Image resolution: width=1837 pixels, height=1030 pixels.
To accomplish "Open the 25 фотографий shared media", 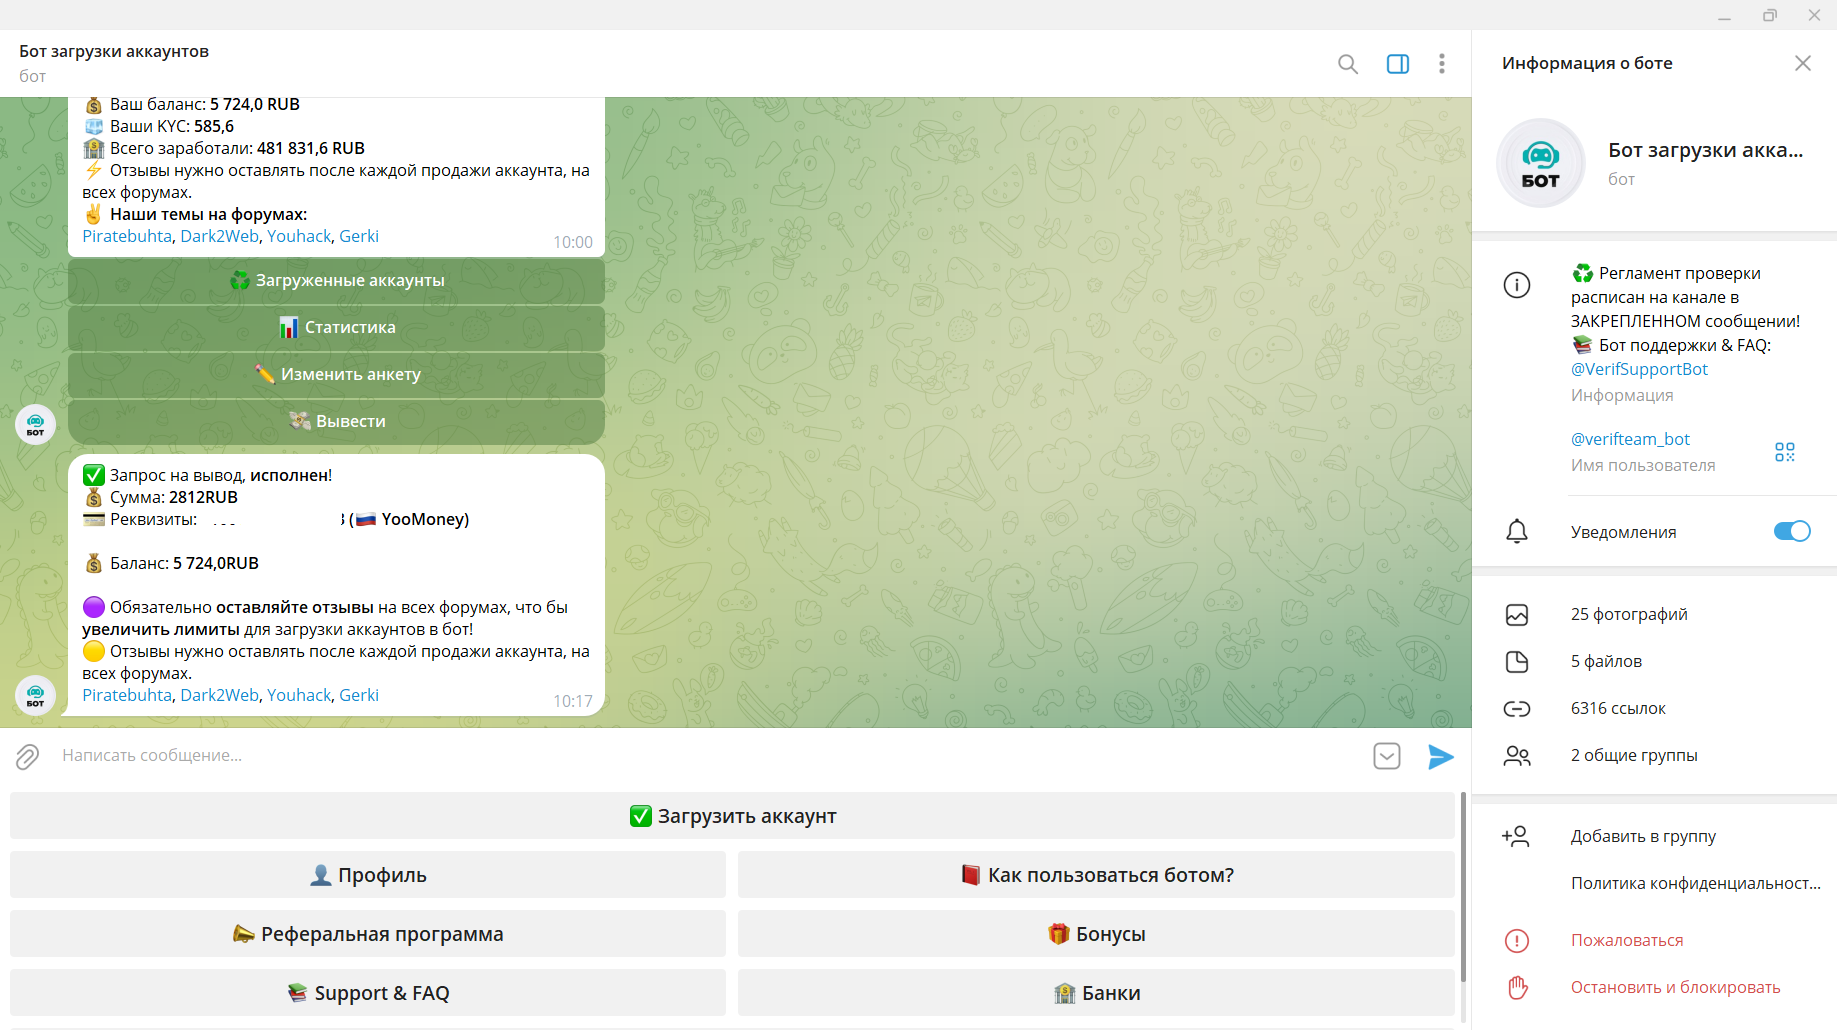I will pyautogui.click(x=1628, y=614).
